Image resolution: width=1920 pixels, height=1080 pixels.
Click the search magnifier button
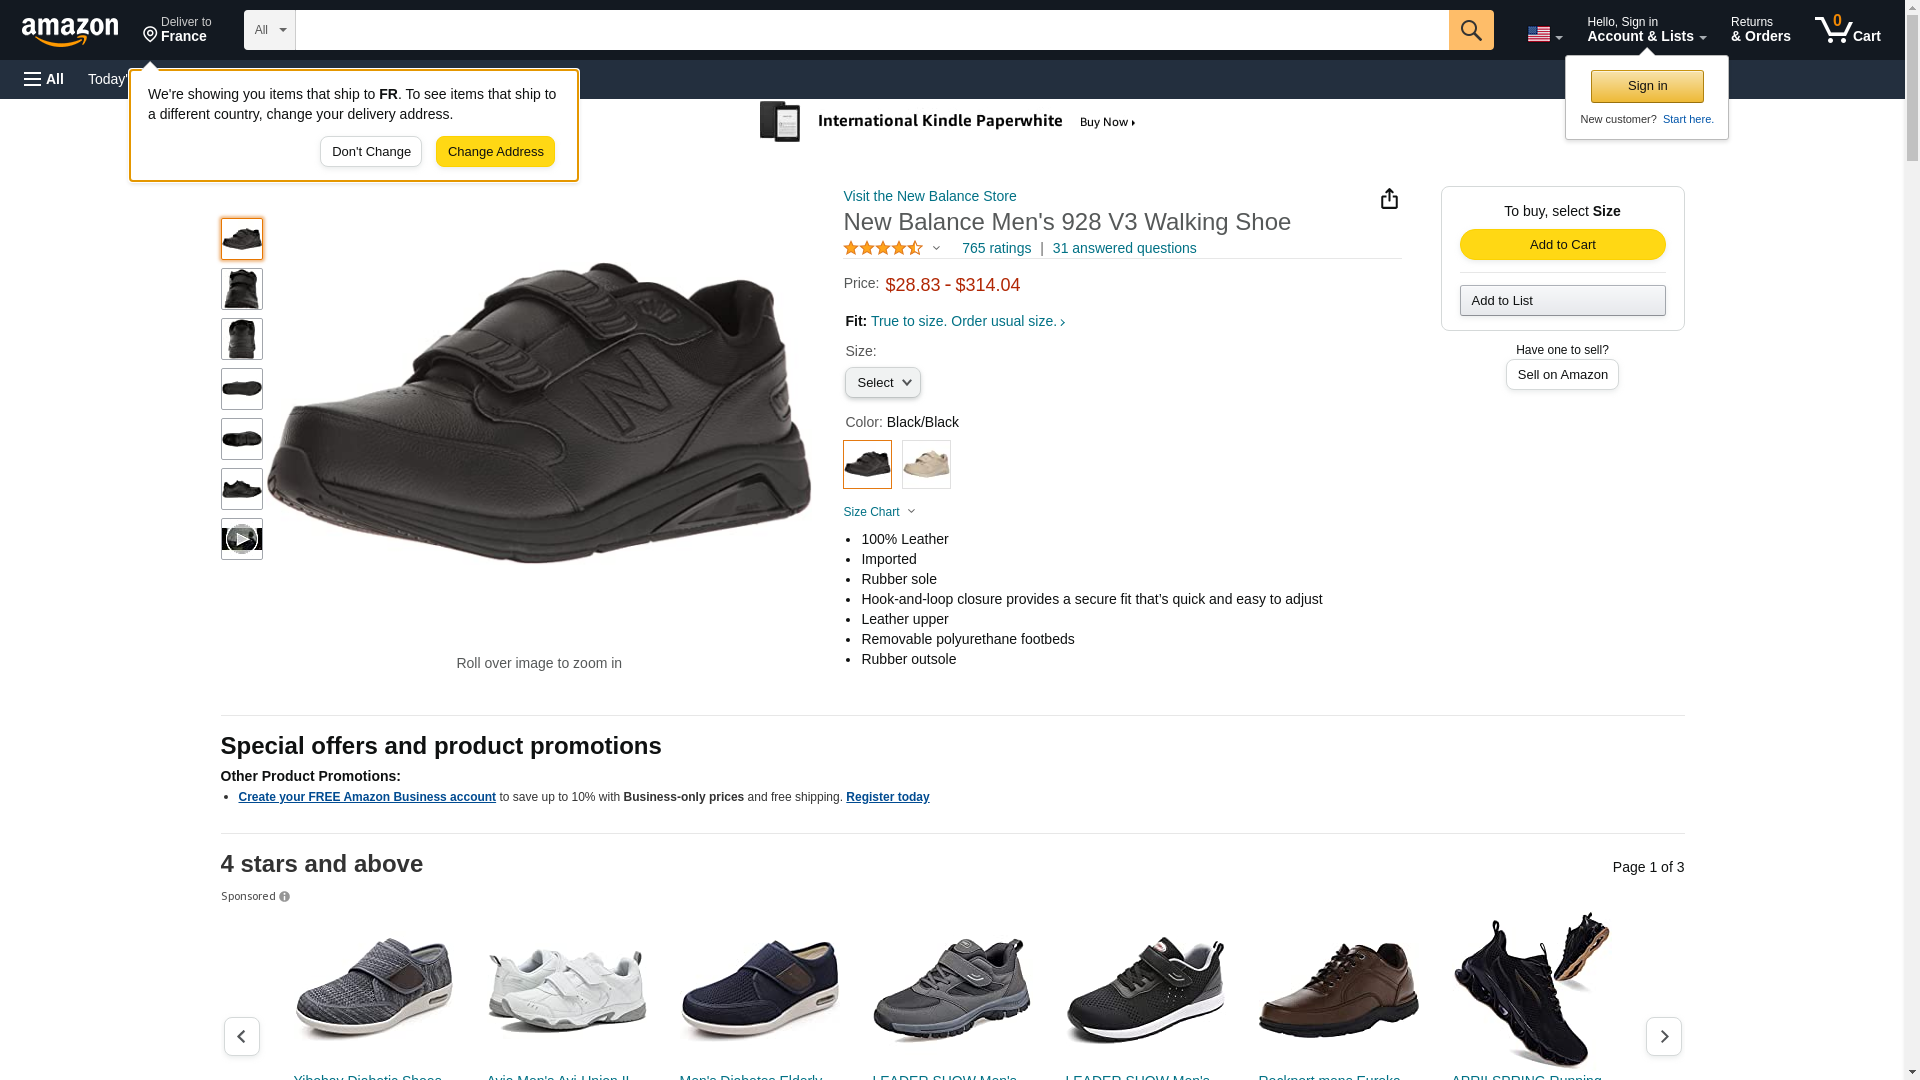coord(1470,30)
